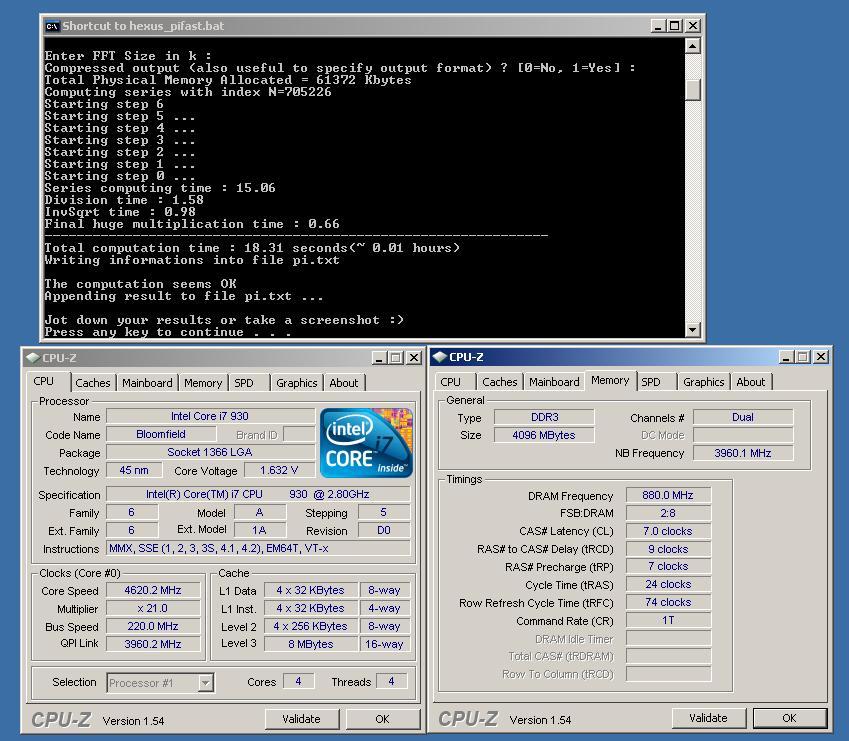Click the FSB:DRAM value '2:8'
This screenshot has height=741, width=849.
pyautogui.click(x=668, y=513)
